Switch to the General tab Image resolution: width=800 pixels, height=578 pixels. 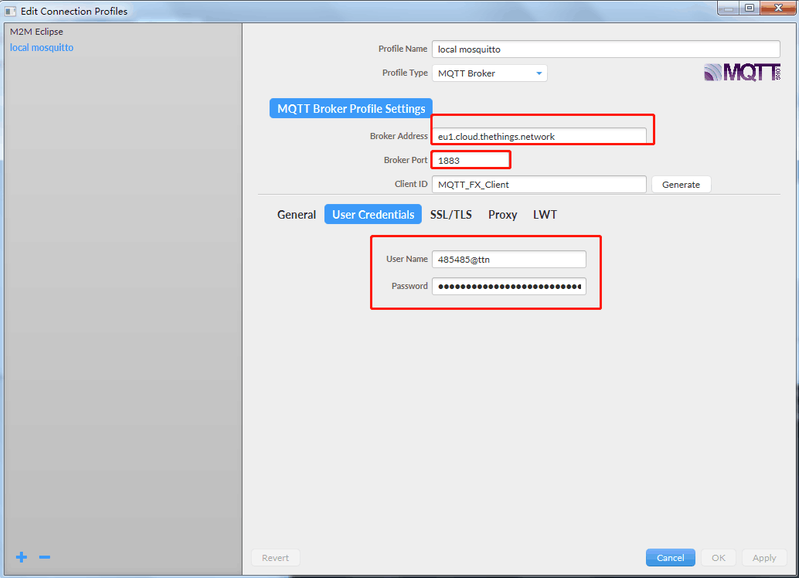click(x=296, y=214)
